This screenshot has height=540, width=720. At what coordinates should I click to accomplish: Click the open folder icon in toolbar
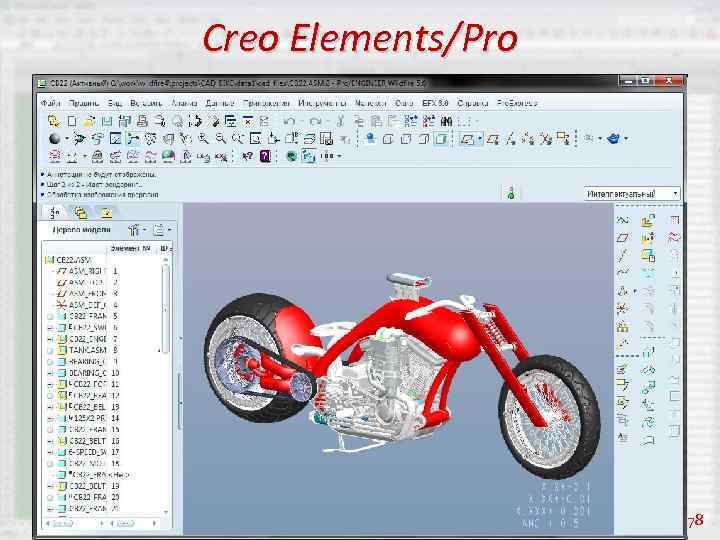click(x=89, y=121)
